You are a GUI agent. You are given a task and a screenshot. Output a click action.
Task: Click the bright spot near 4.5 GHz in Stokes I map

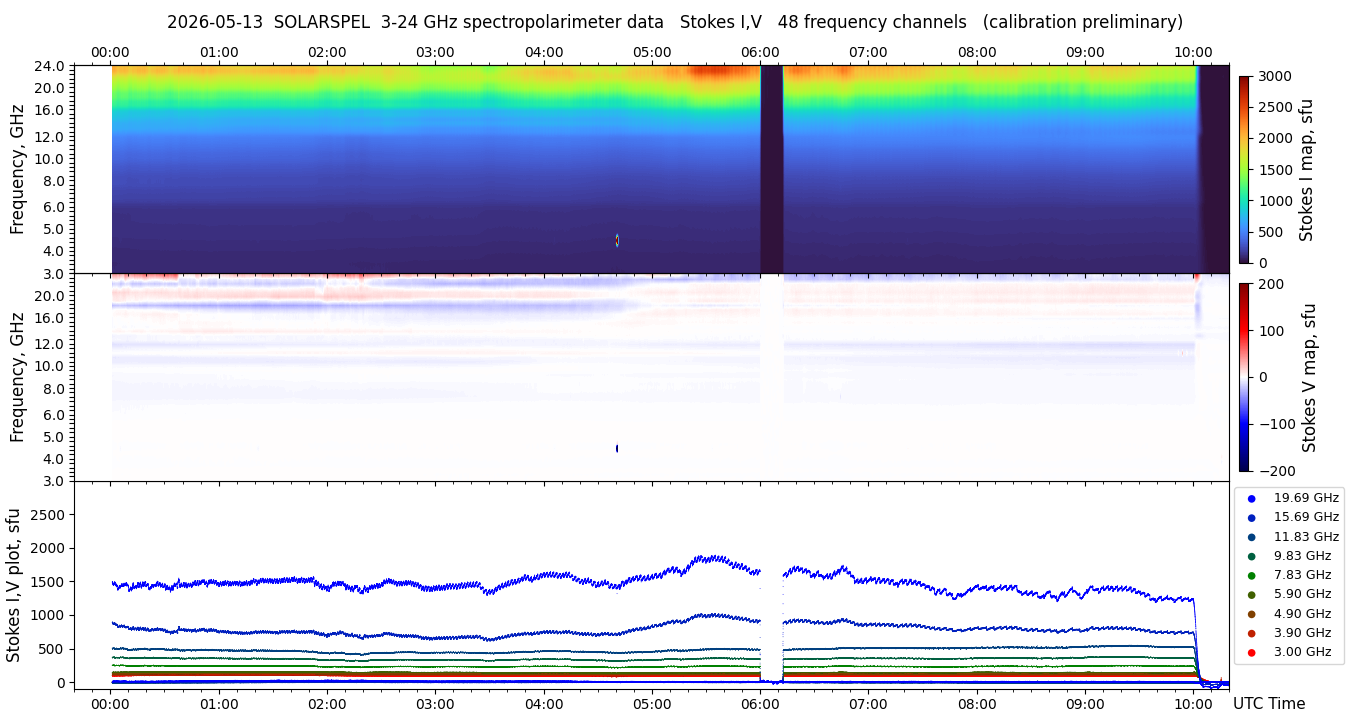click(x=617, y=240)
